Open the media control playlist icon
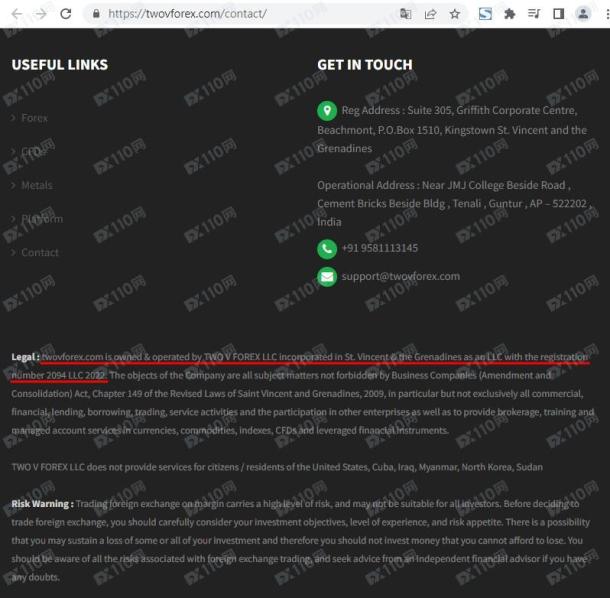Viewport: 610px width, 598px height. point(534,14)
